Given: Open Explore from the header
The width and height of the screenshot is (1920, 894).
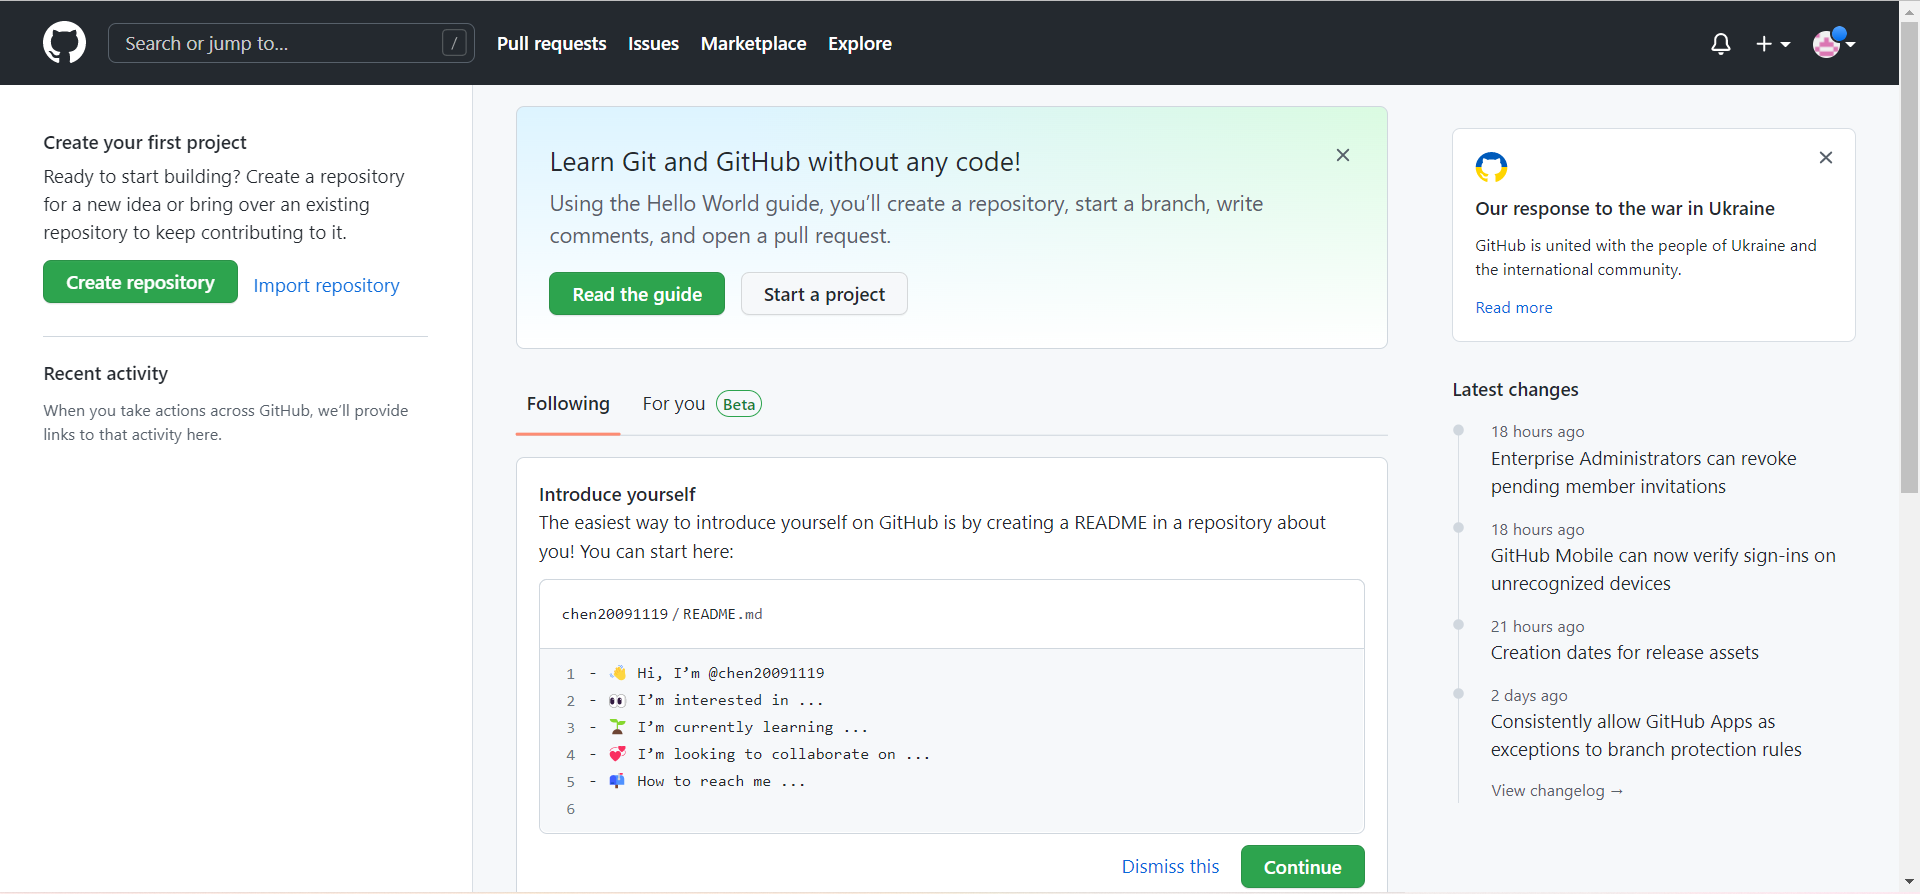Looking at the screenshot, I should 860,44.
